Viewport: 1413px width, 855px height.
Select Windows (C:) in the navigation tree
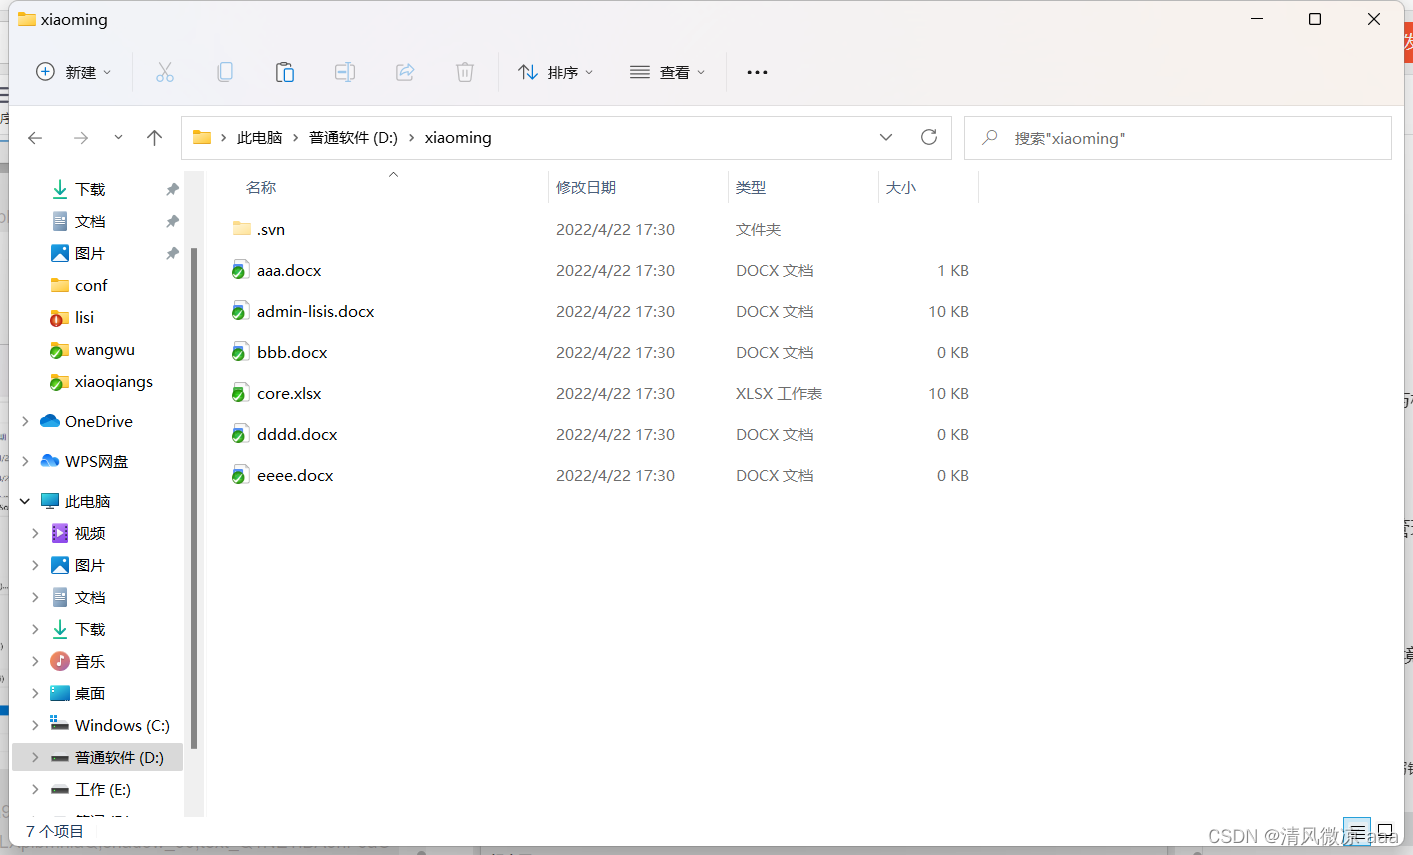coord(122,725)
